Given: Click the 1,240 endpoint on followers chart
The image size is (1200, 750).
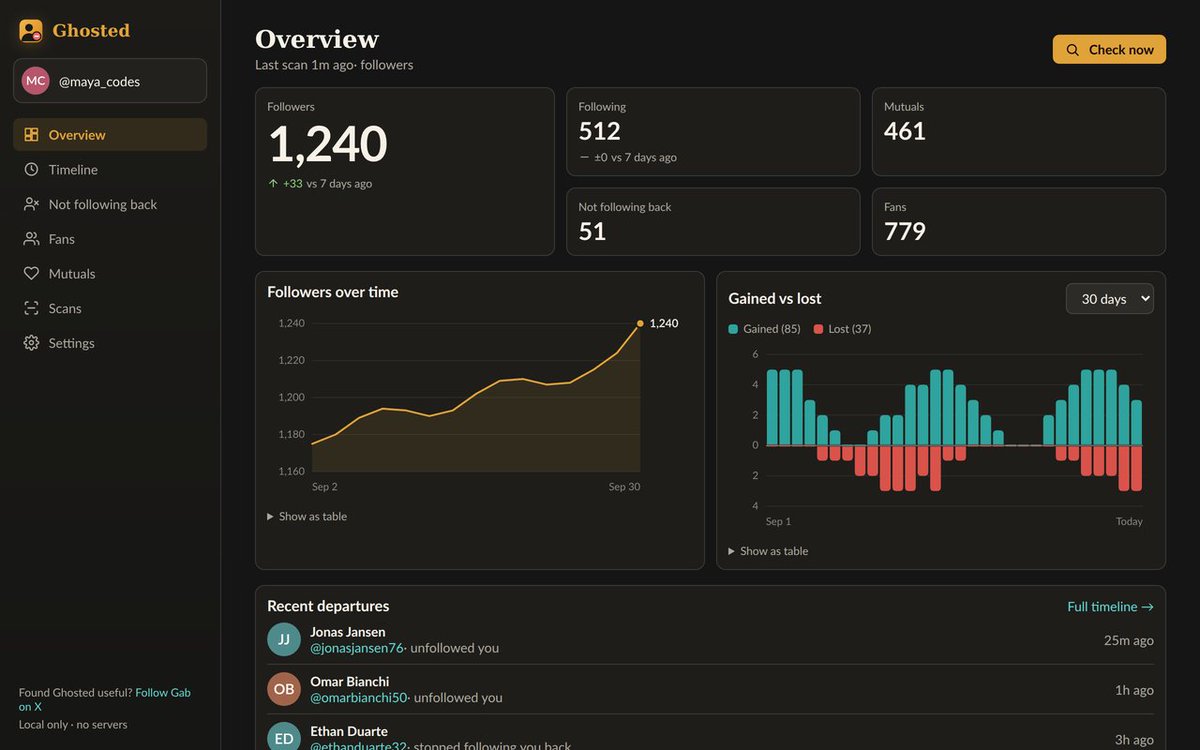Looking at the screenshot, I should pos(640,323).
